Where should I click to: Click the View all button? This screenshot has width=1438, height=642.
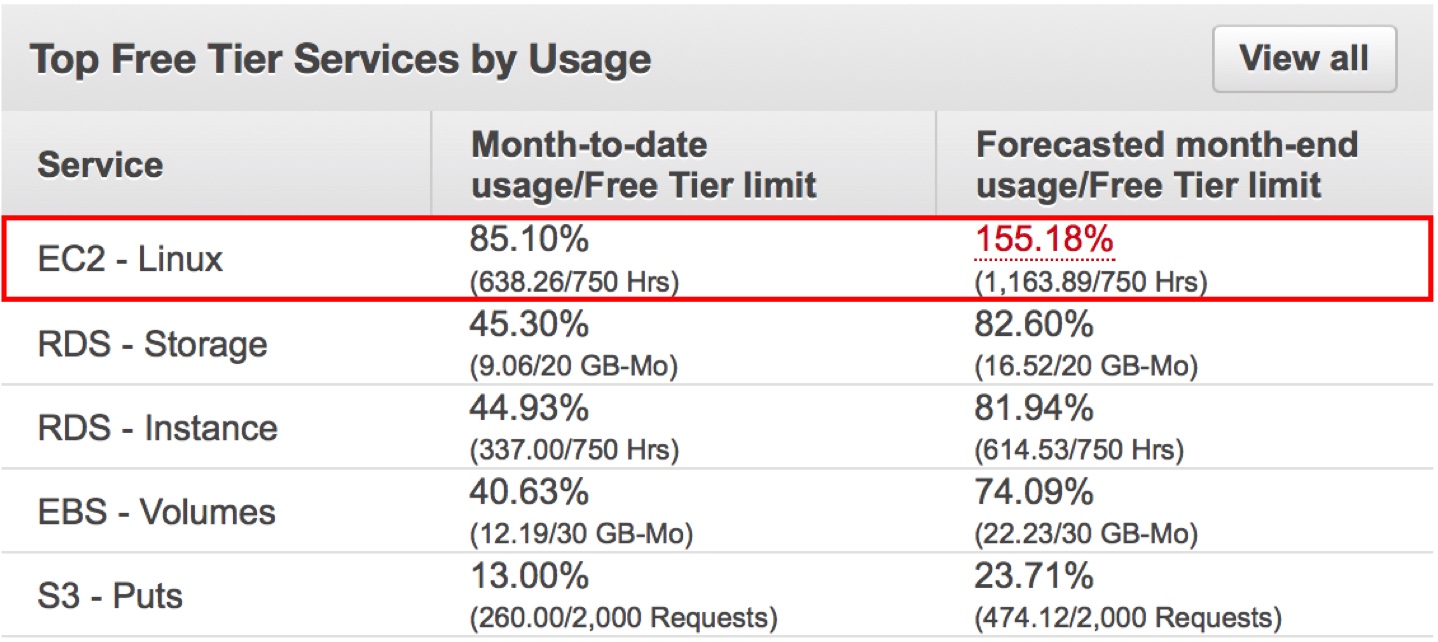[1303, 58]
